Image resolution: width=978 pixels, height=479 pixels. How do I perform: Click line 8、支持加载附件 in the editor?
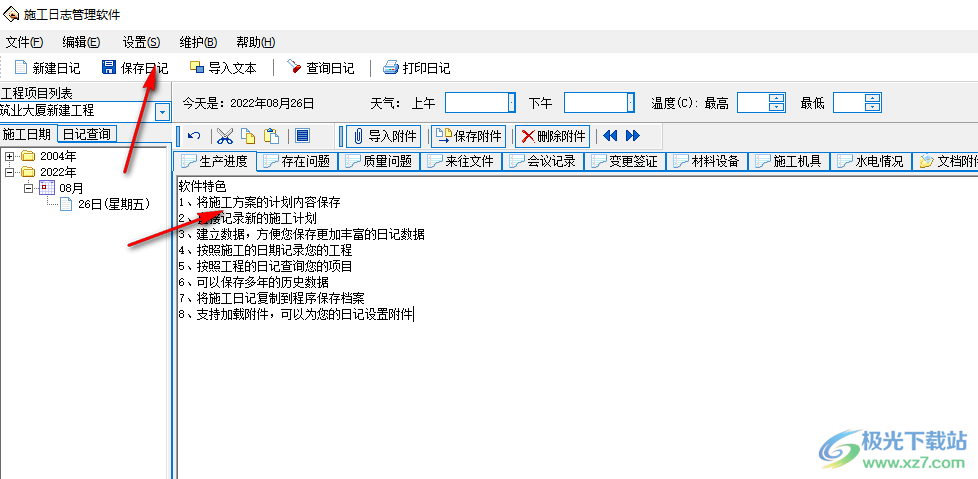tap(296, 315)
